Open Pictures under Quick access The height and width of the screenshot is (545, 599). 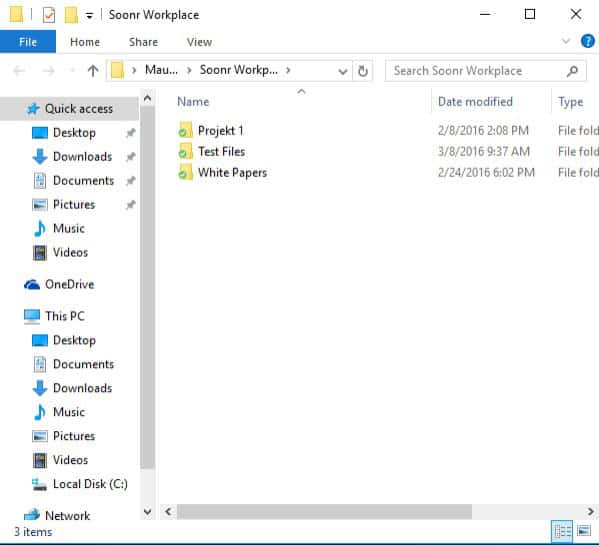click(74, 205)
